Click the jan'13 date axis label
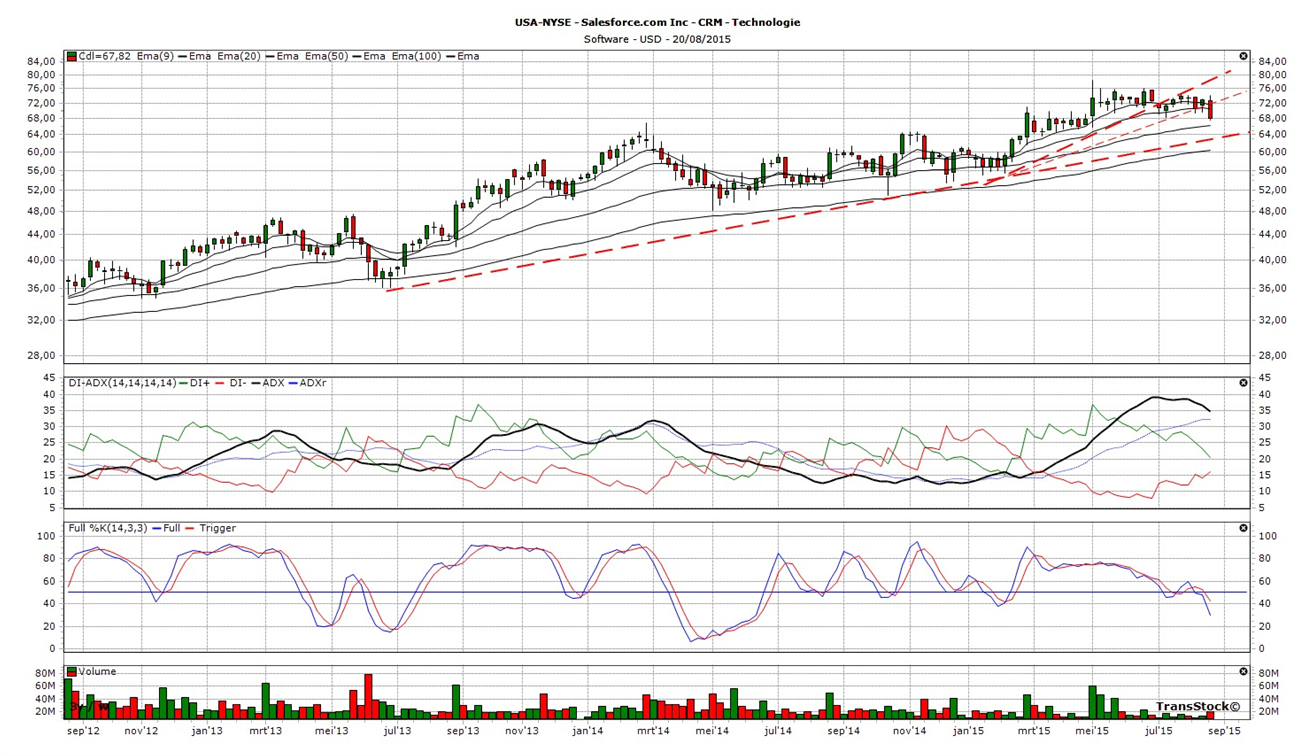This screenshot has height=756, width=1312. point(206,731)
